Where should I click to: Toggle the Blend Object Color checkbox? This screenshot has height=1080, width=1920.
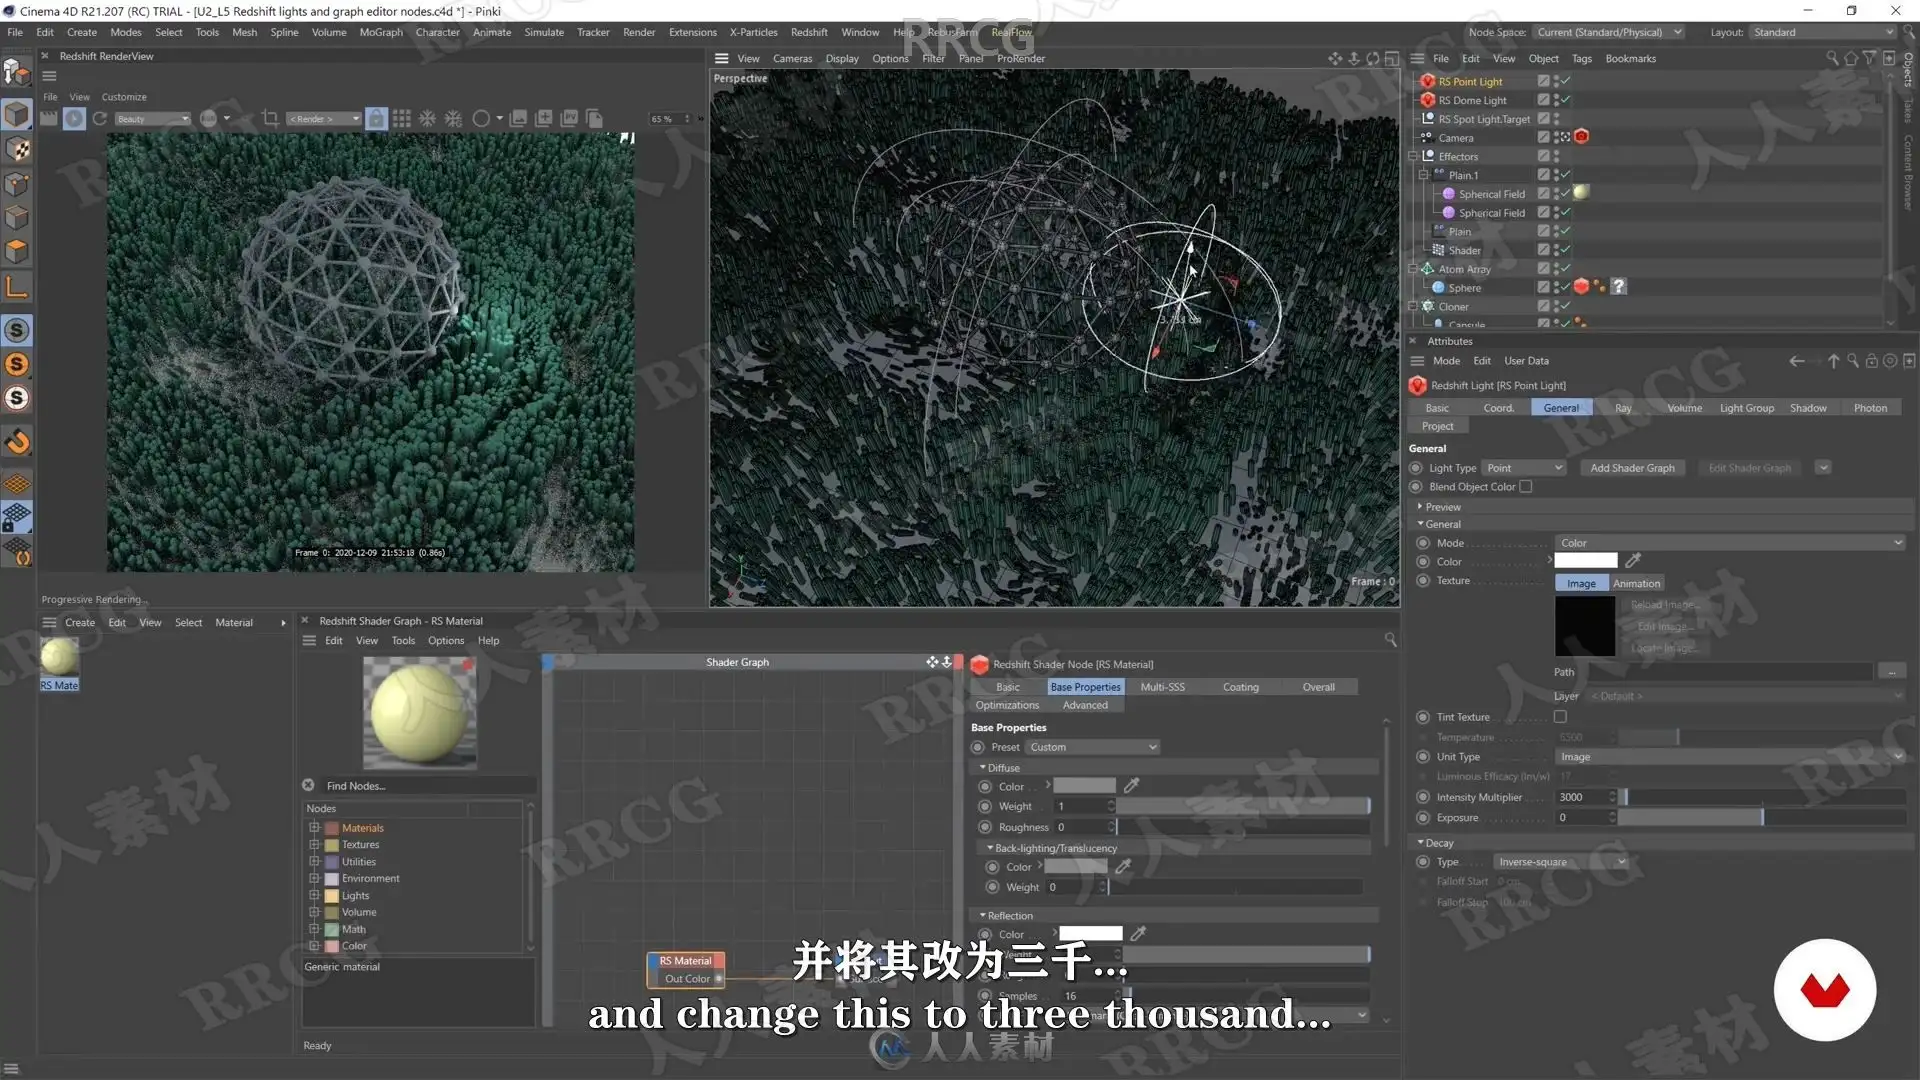(1525, 487)
